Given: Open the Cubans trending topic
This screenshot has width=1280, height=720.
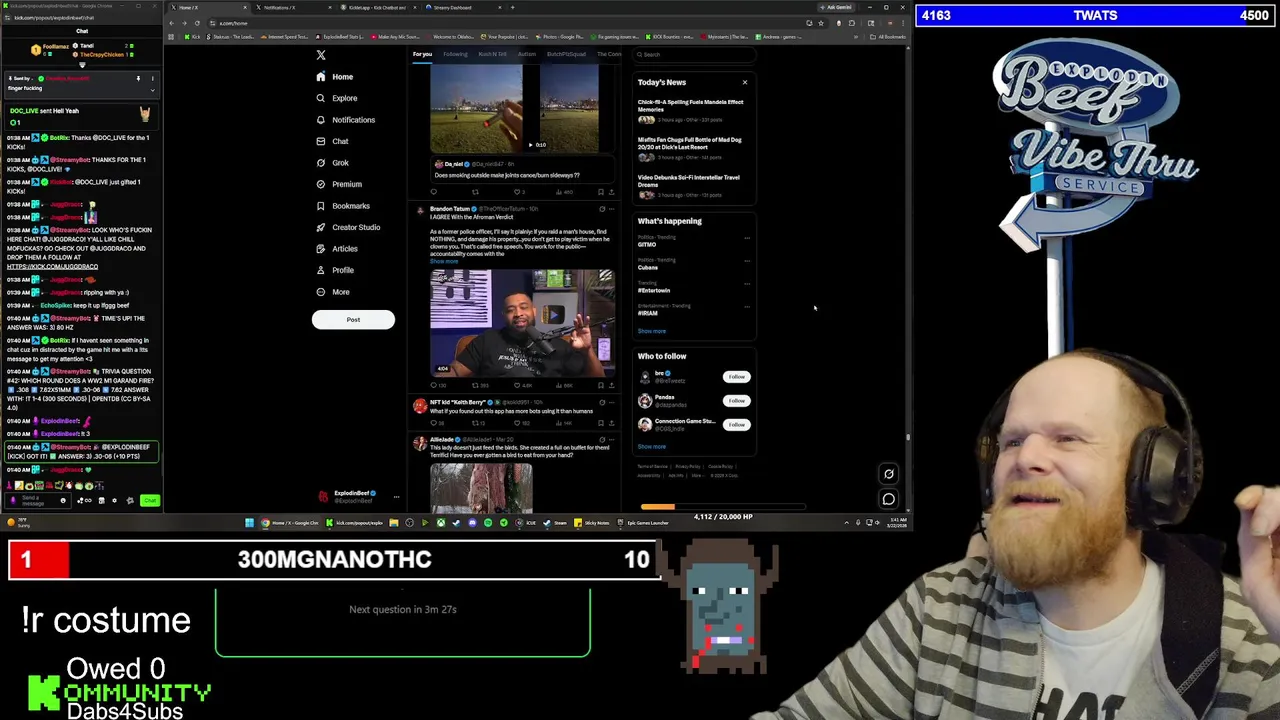Looking at the screenshot, I should click(648, 268).
